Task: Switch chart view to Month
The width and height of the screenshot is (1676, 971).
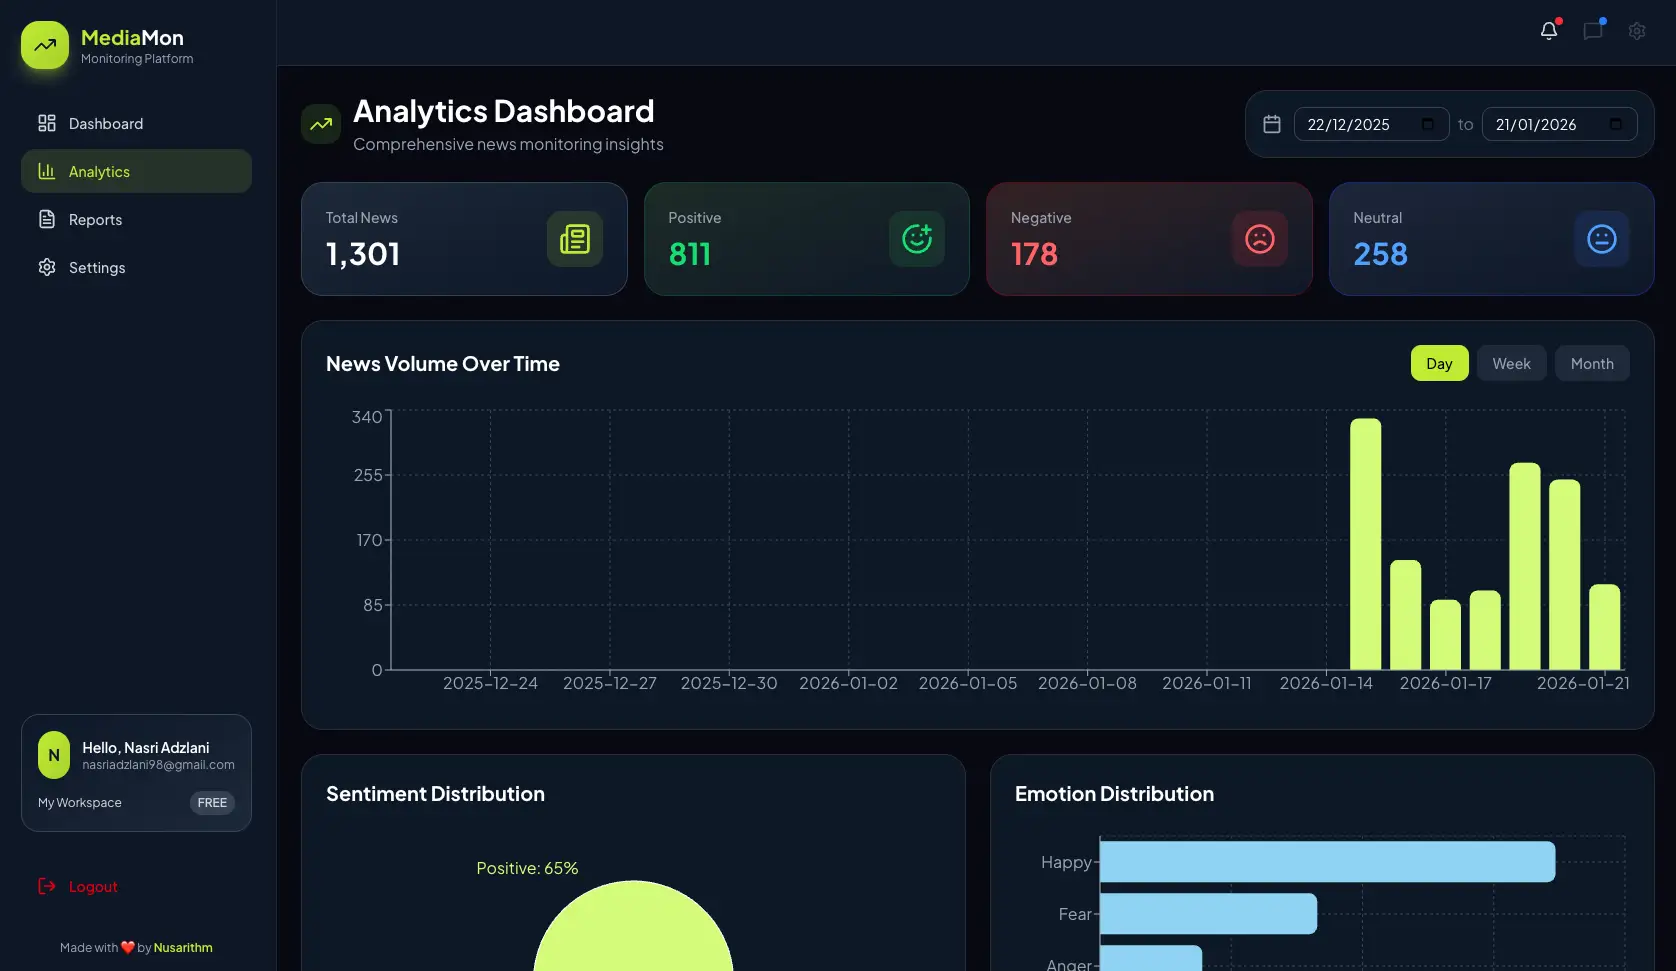Action: (x=1592, y=363)
